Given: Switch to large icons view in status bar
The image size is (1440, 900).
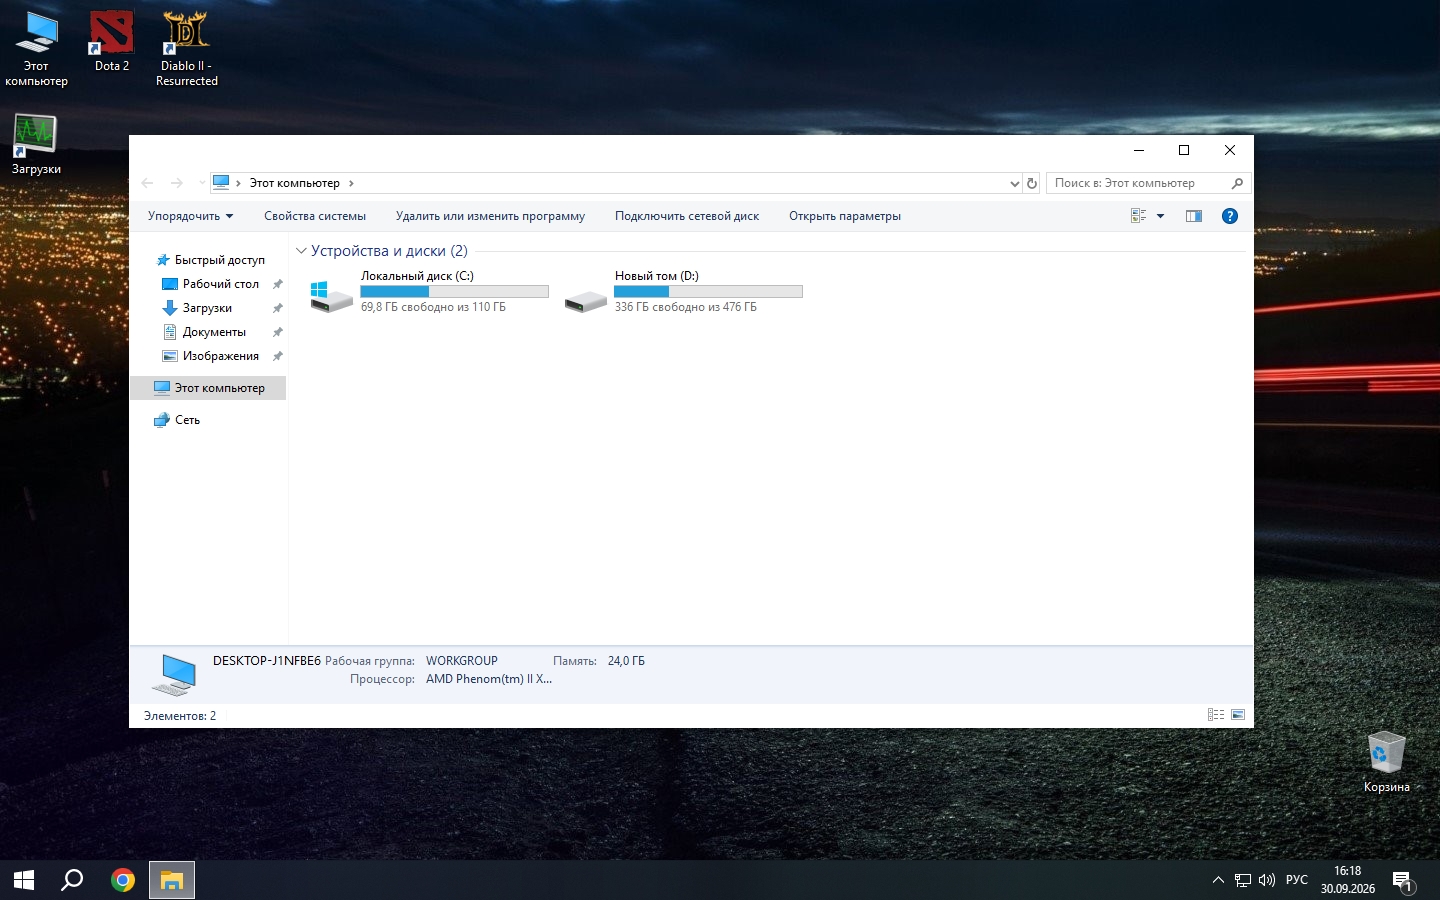Looking at the screenshot, I should tap(1238, 715).
